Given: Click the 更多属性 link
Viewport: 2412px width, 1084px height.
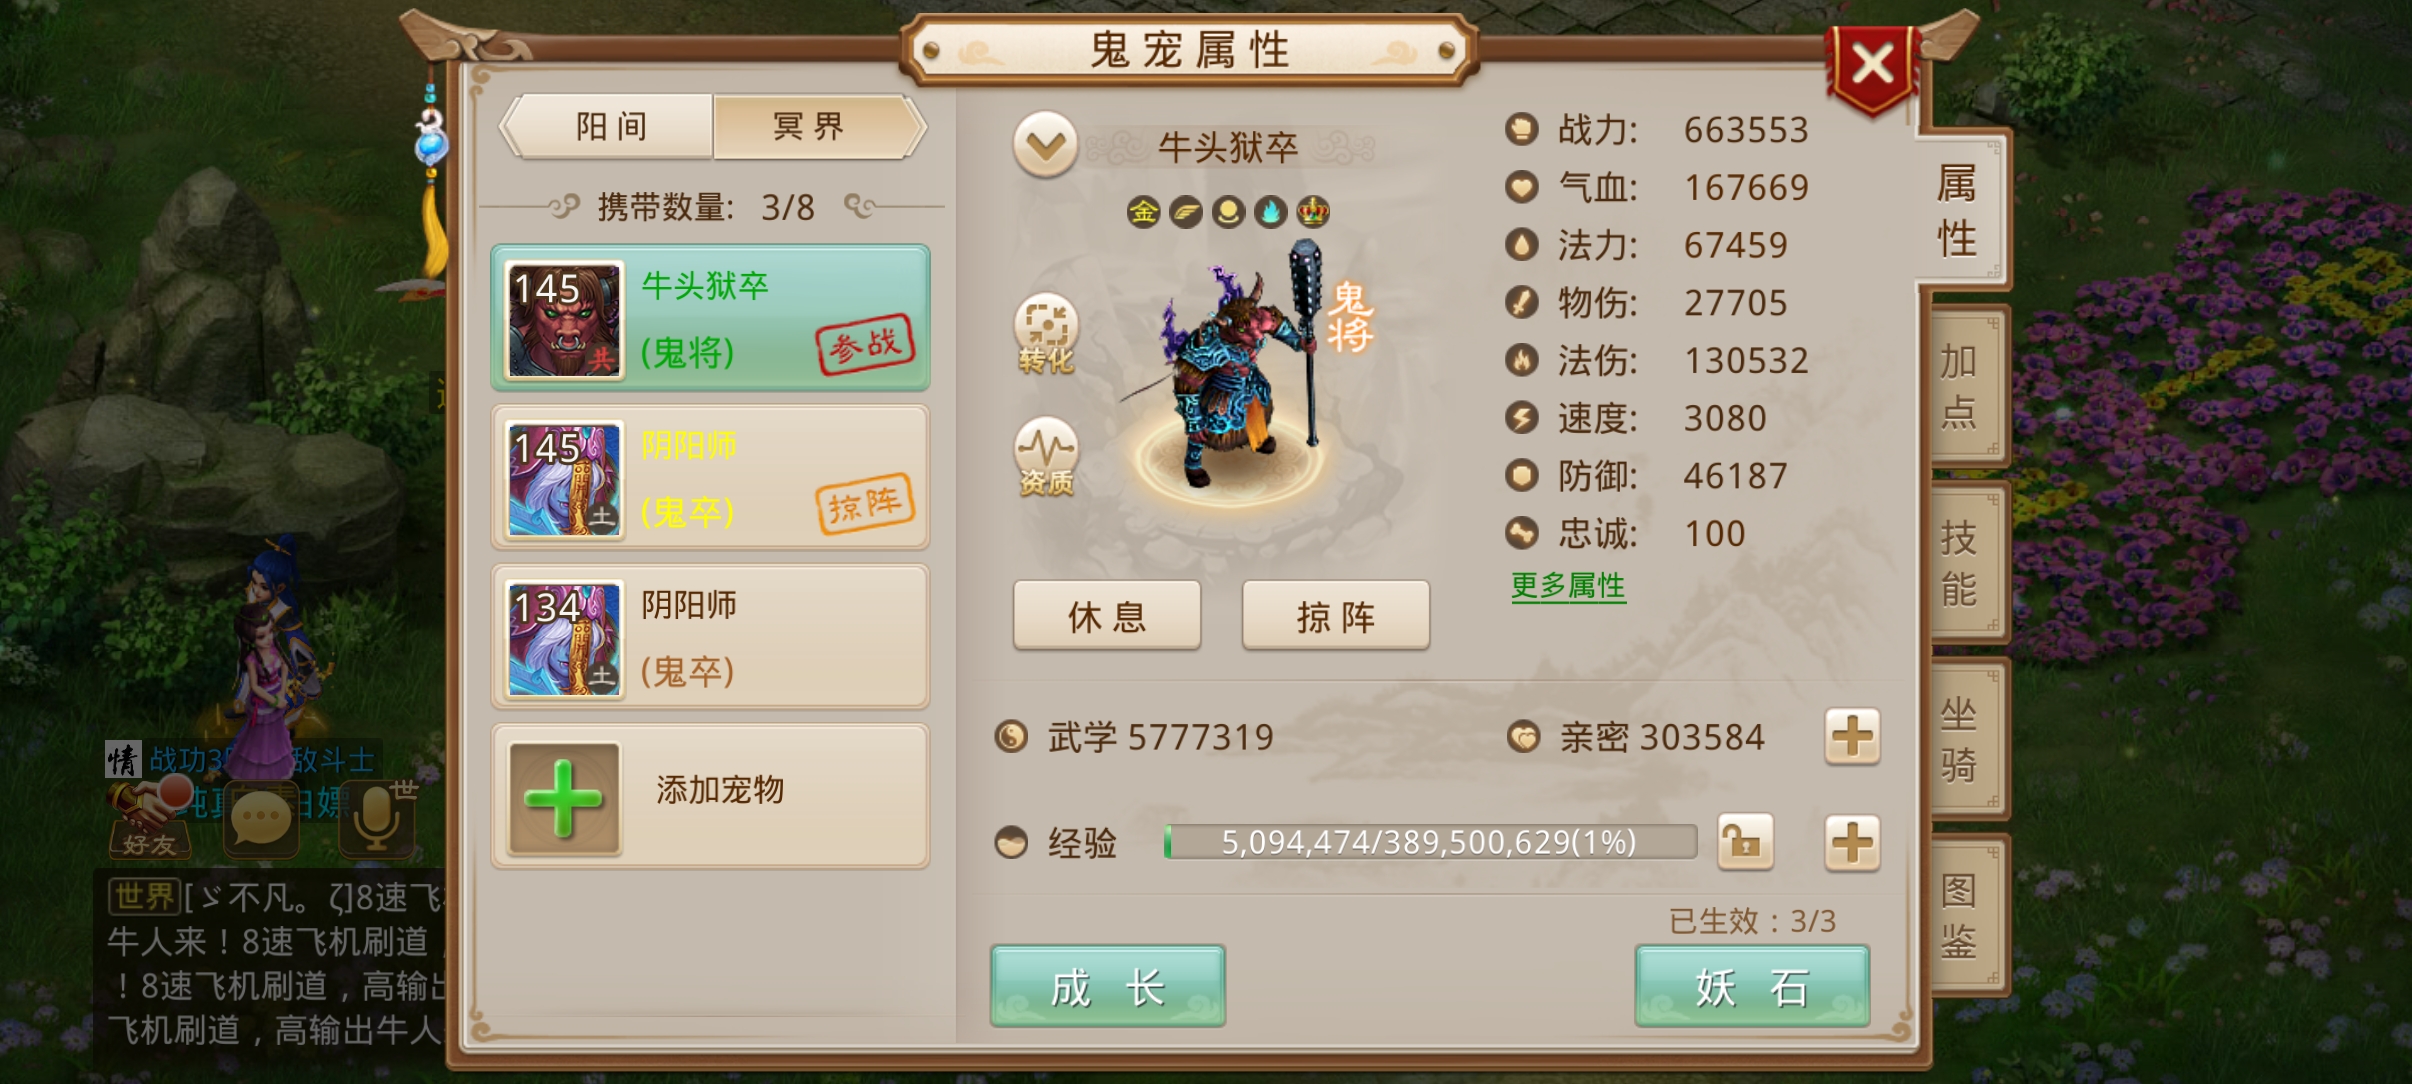Looking at the screenshot, I should (x=1568, y=586).
